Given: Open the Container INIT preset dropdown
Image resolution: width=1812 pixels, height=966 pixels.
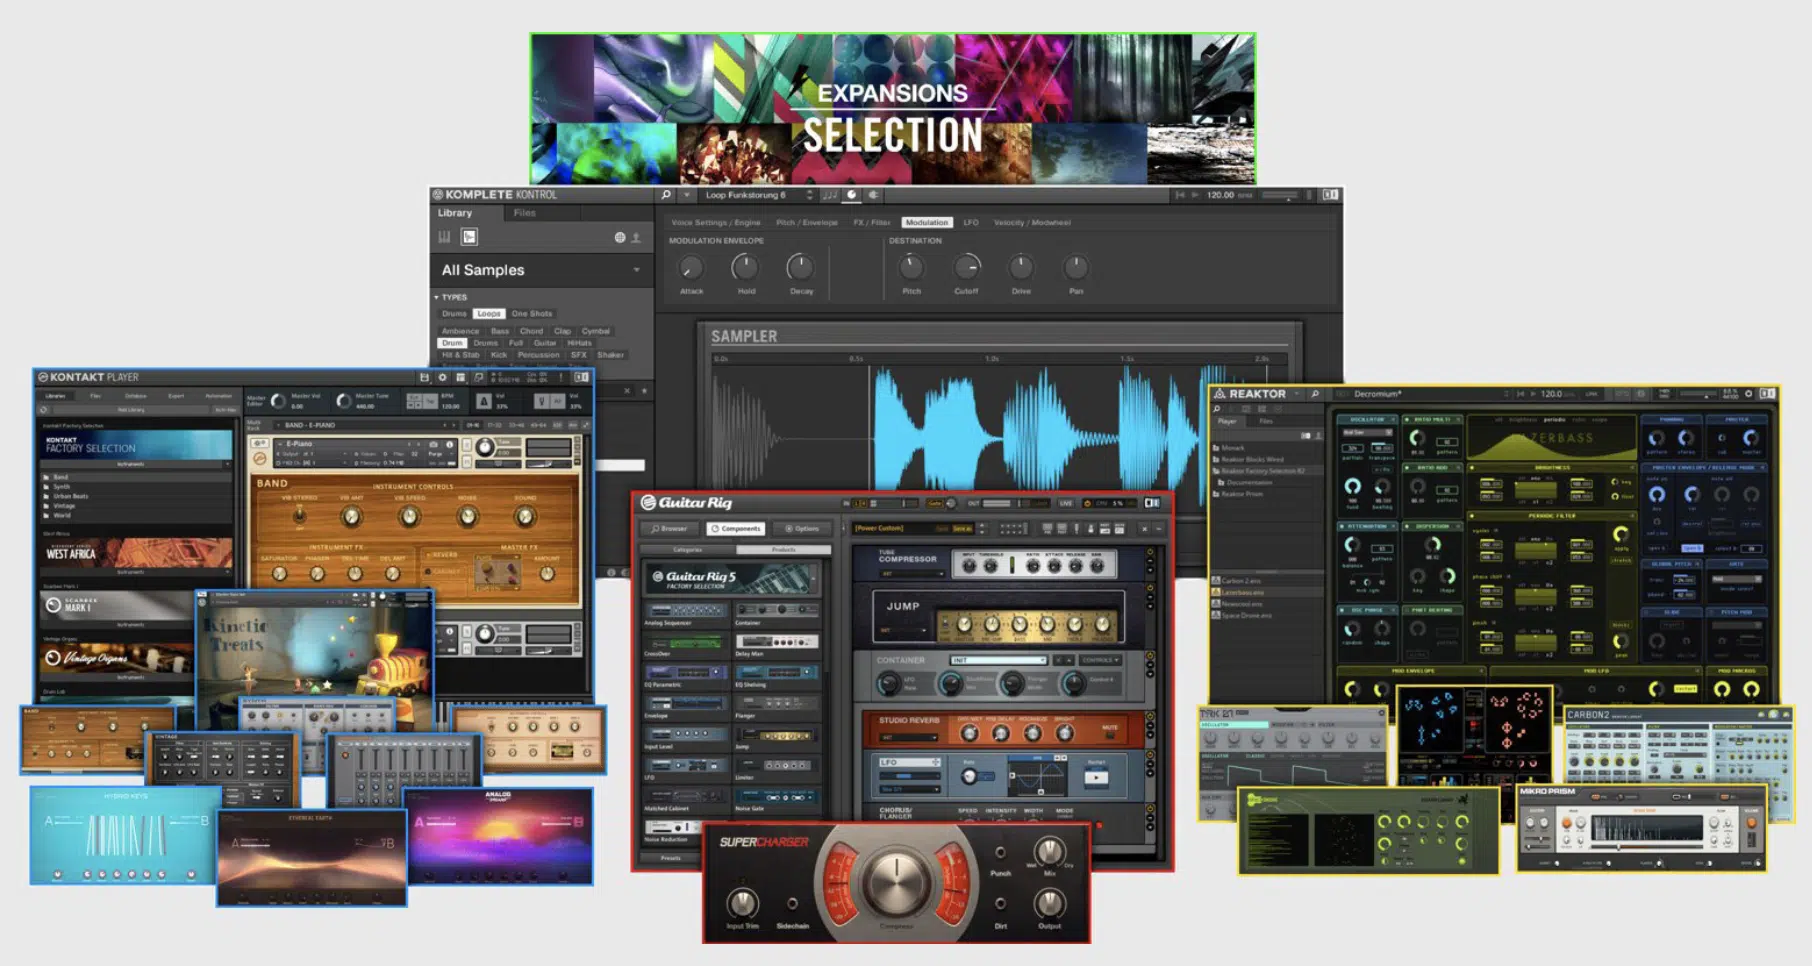Looking at the screenshot, I should [x=998, y=660].
